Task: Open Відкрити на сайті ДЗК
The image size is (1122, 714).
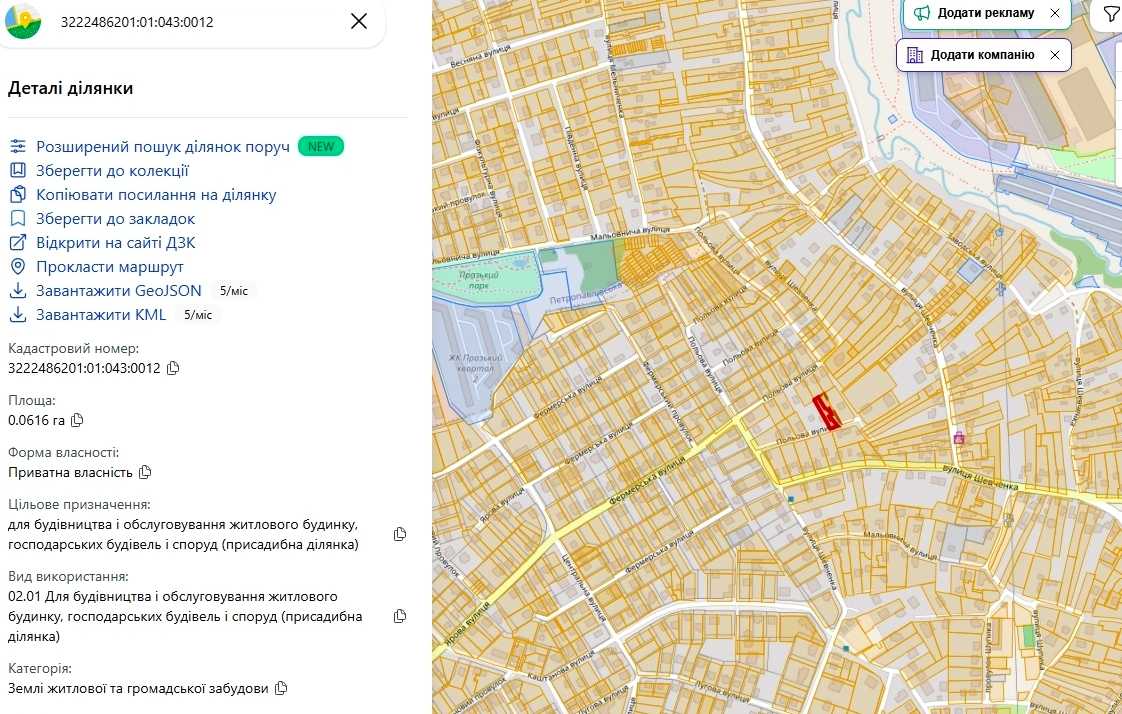Action: tap(116, 243)
